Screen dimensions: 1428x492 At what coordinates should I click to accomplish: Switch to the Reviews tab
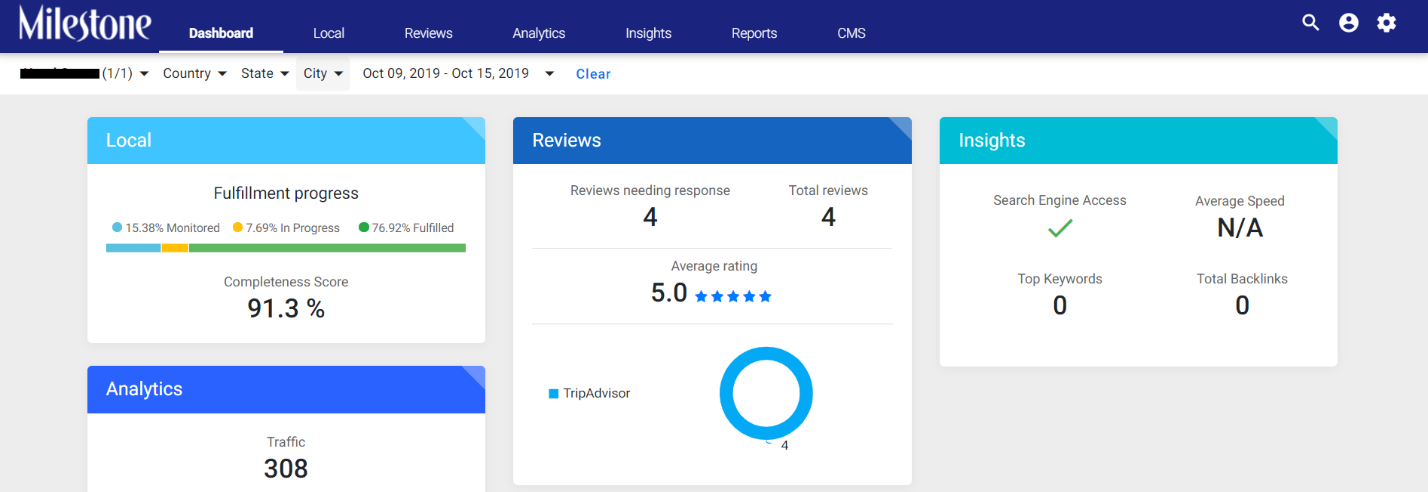(428, 33)
